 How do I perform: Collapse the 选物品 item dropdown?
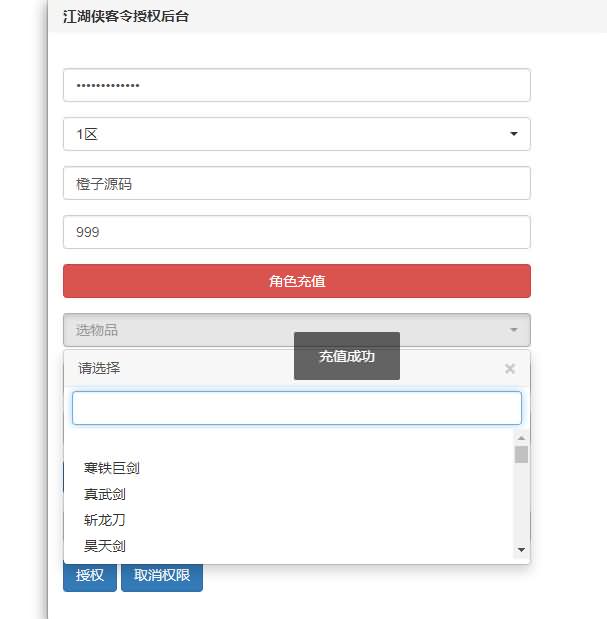[296, 330]
